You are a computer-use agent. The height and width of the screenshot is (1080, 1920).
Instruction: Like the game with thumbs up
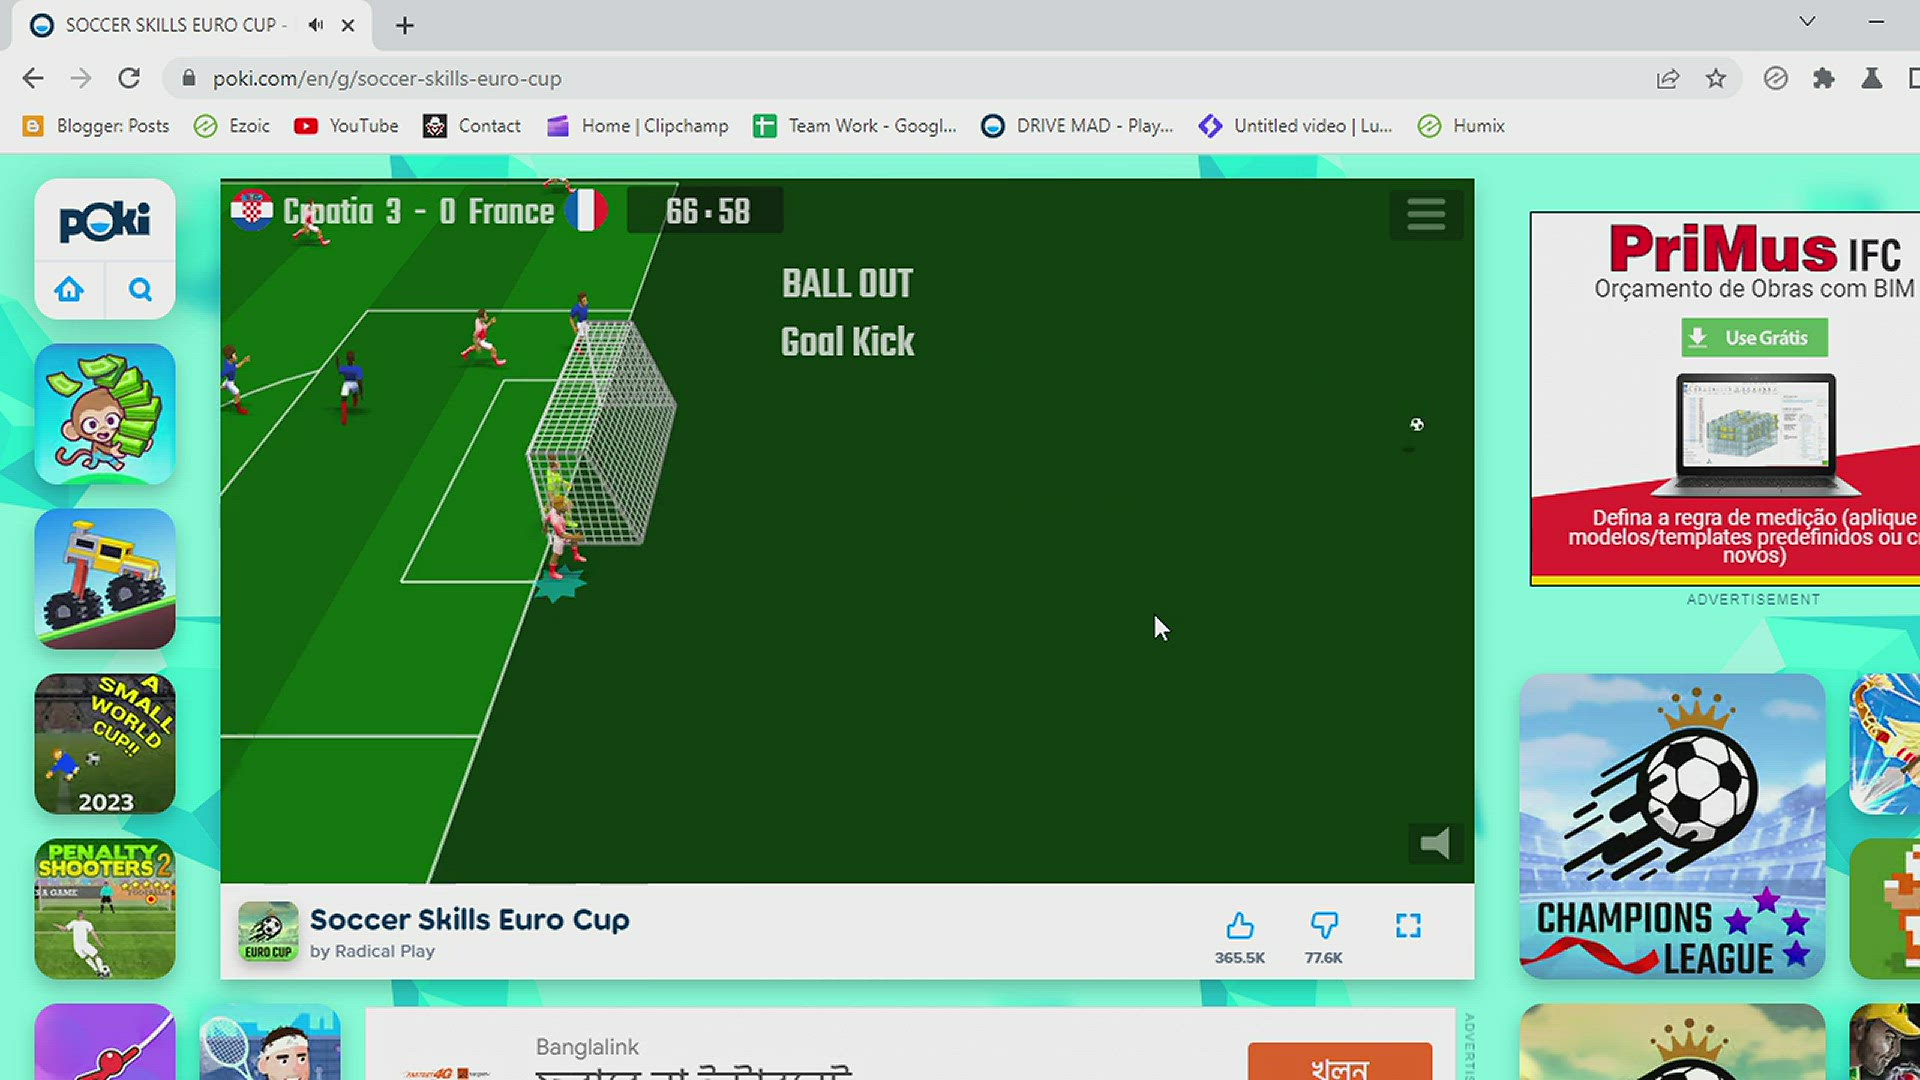1240,926
